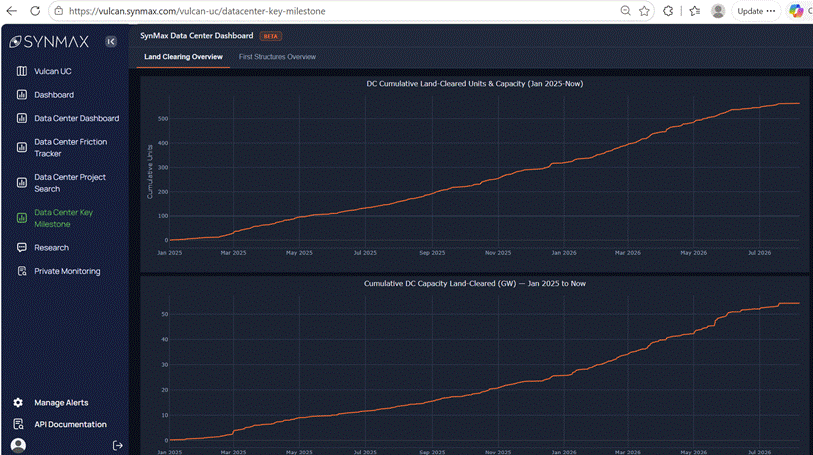Select the Land Clearing Overview tab
Viewport: 813px width, 455px height.
[x=183, y=57]
